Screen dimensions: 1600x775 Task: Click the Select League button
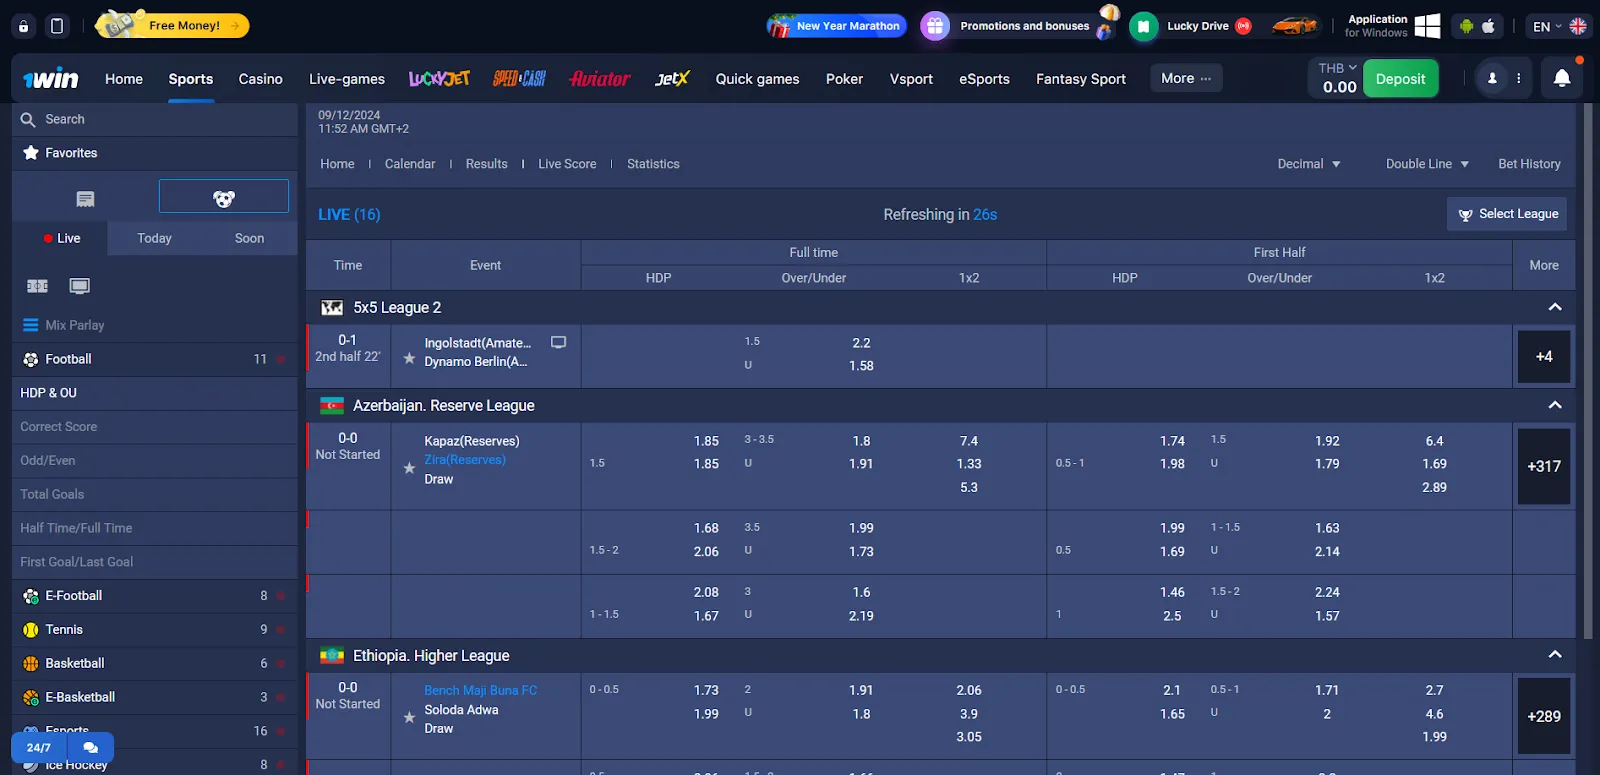1507,214
